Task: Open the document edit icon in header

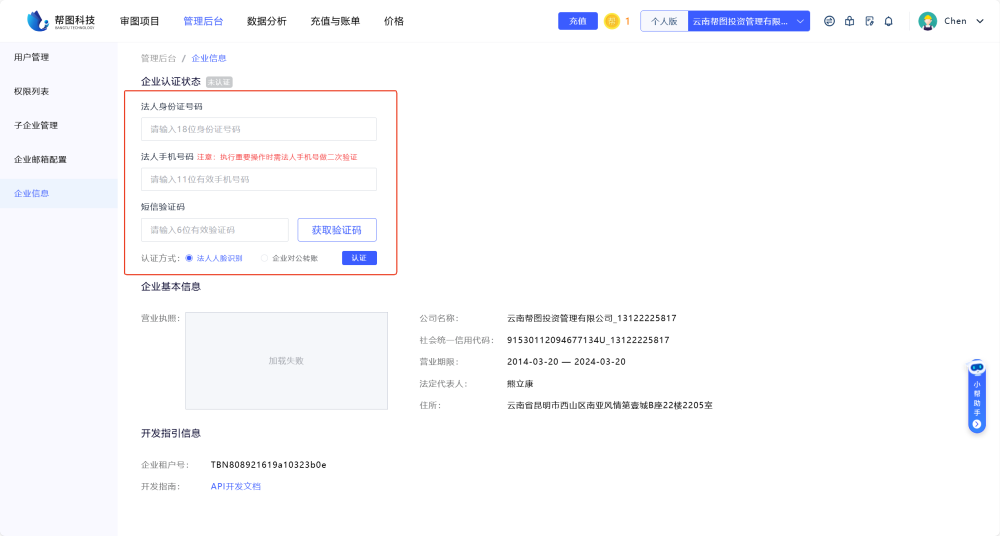Action: [869, 21]
